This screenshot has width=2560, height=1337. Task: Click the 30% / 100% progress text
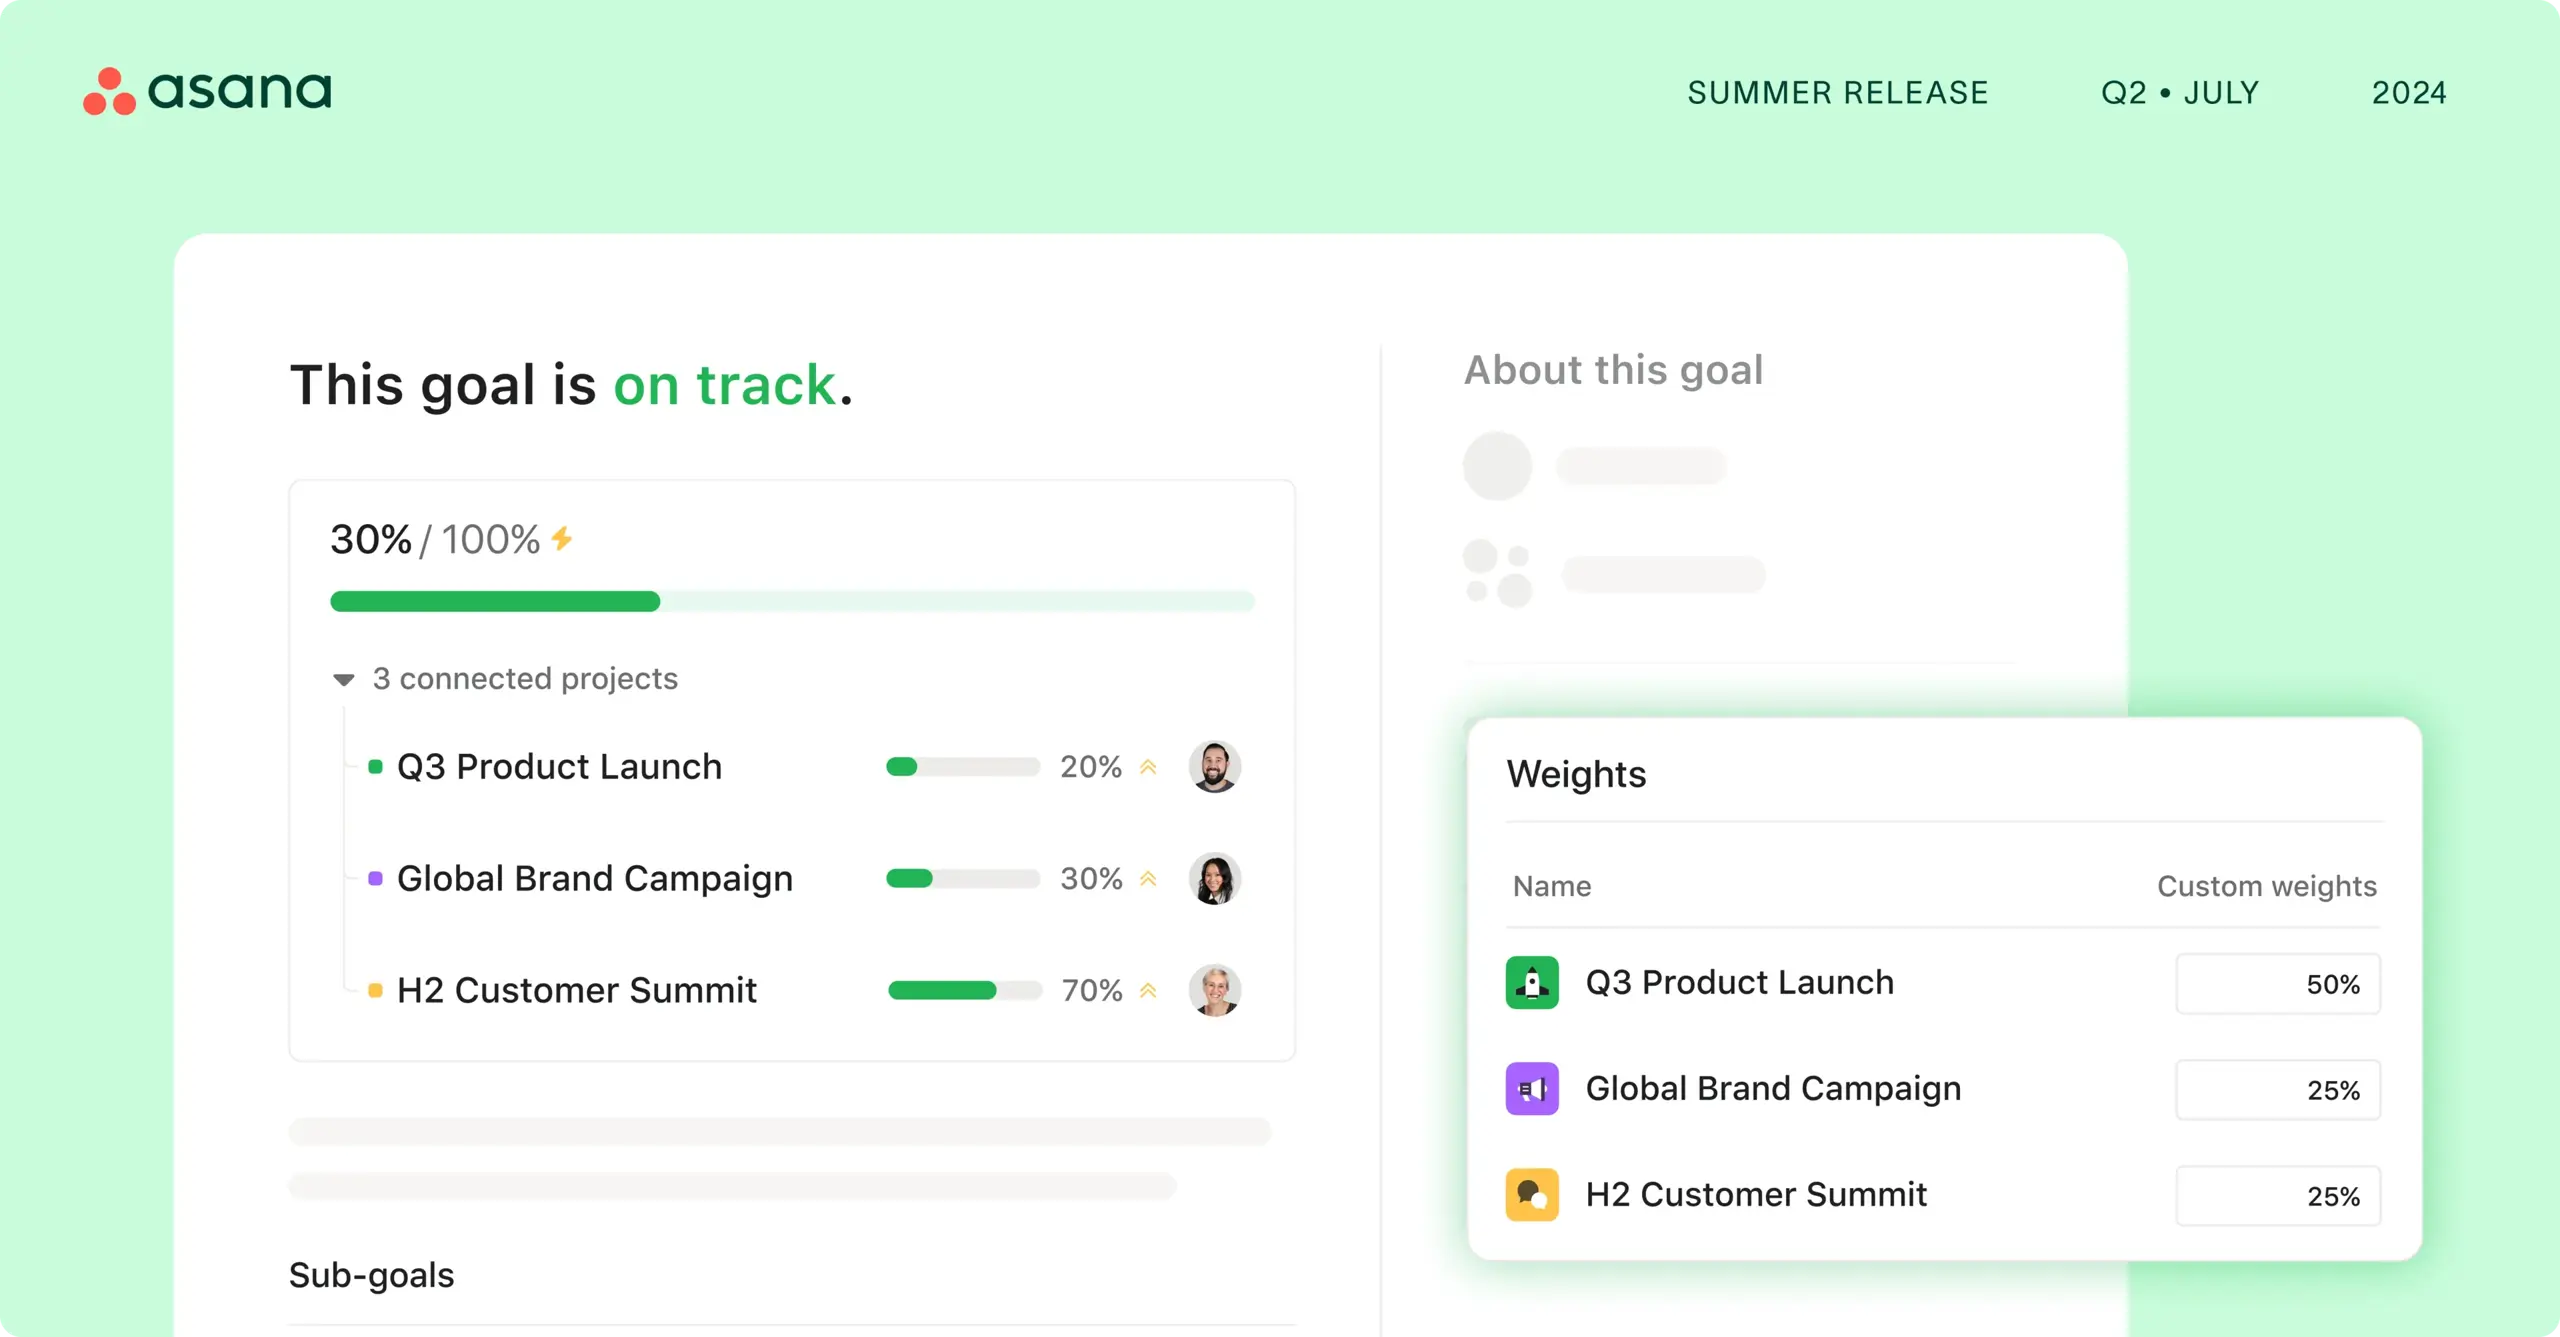[435, 540]
